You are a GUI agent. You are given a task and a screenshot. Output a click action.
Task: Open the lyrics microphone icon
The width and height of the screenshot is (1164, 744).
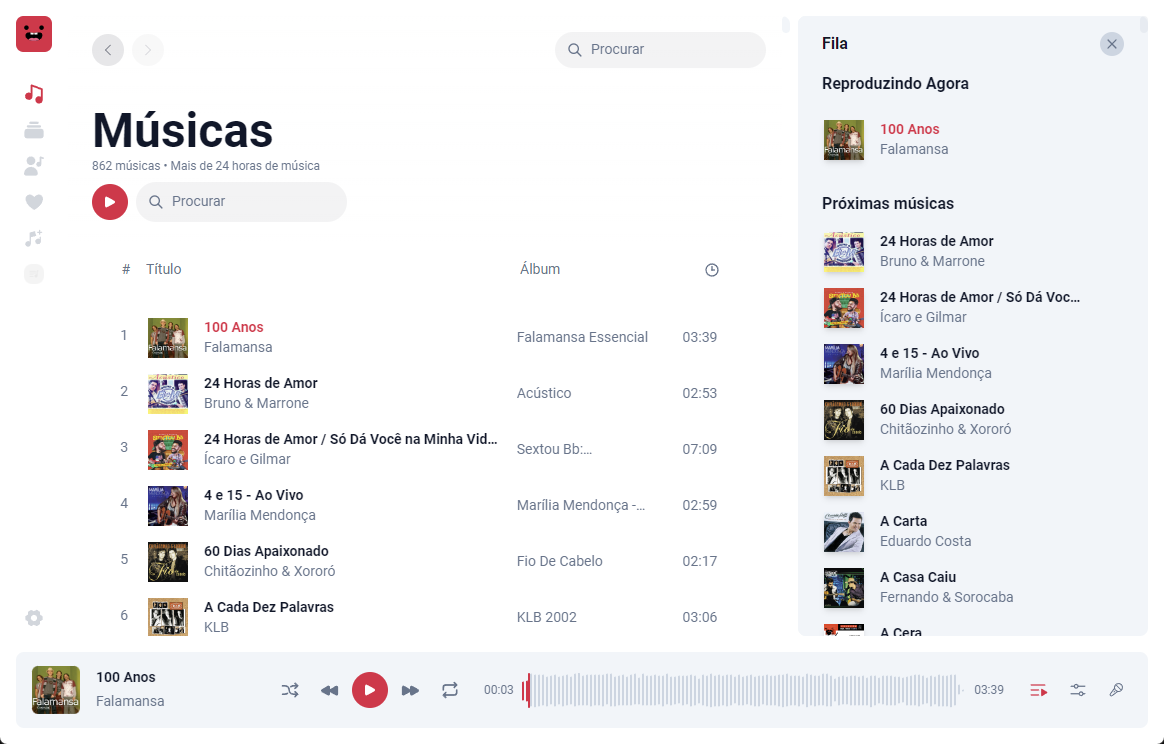1116,690
